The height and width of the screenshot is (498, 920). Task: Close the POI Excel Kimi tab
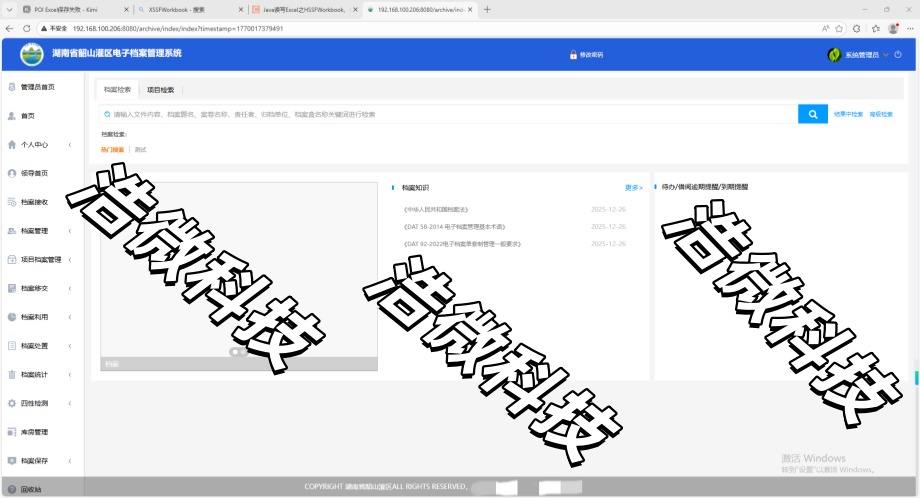[126, 9]
